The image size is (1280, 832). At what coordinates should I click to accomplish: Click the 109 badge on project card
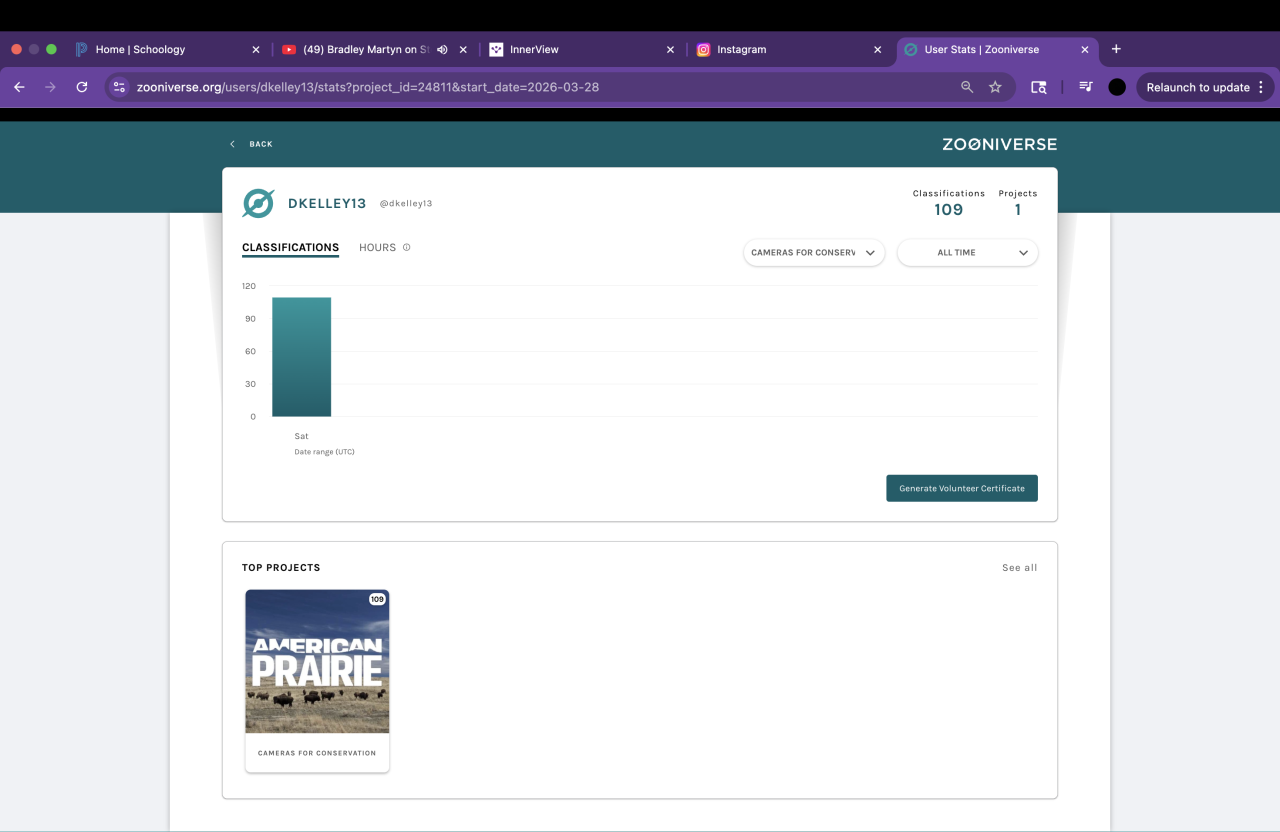(x=377, y=599)
